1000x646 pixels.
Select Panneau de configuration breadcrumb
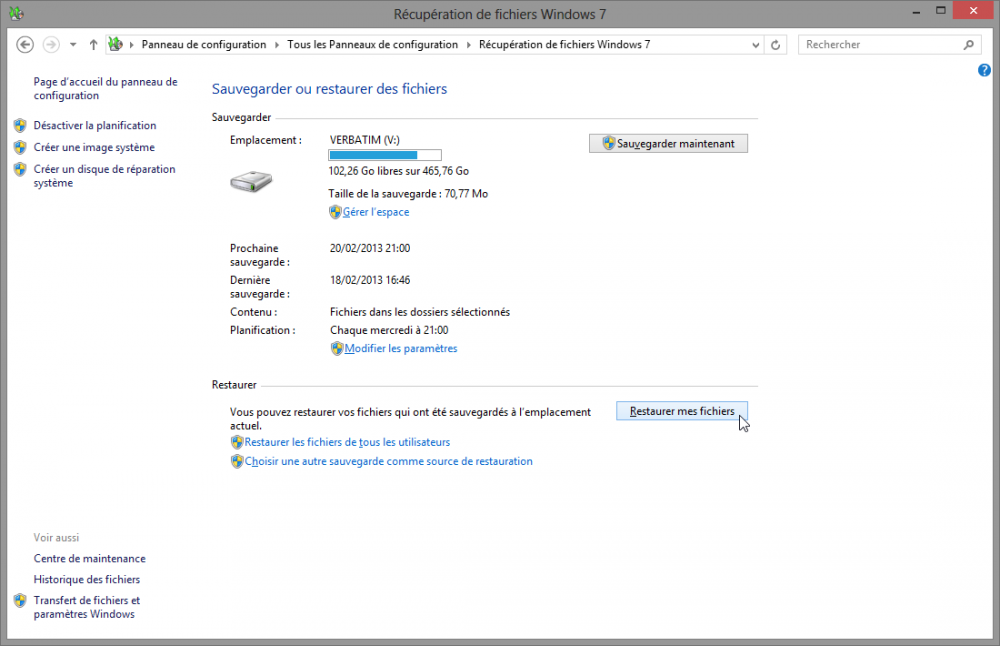(x=203, y=45)
